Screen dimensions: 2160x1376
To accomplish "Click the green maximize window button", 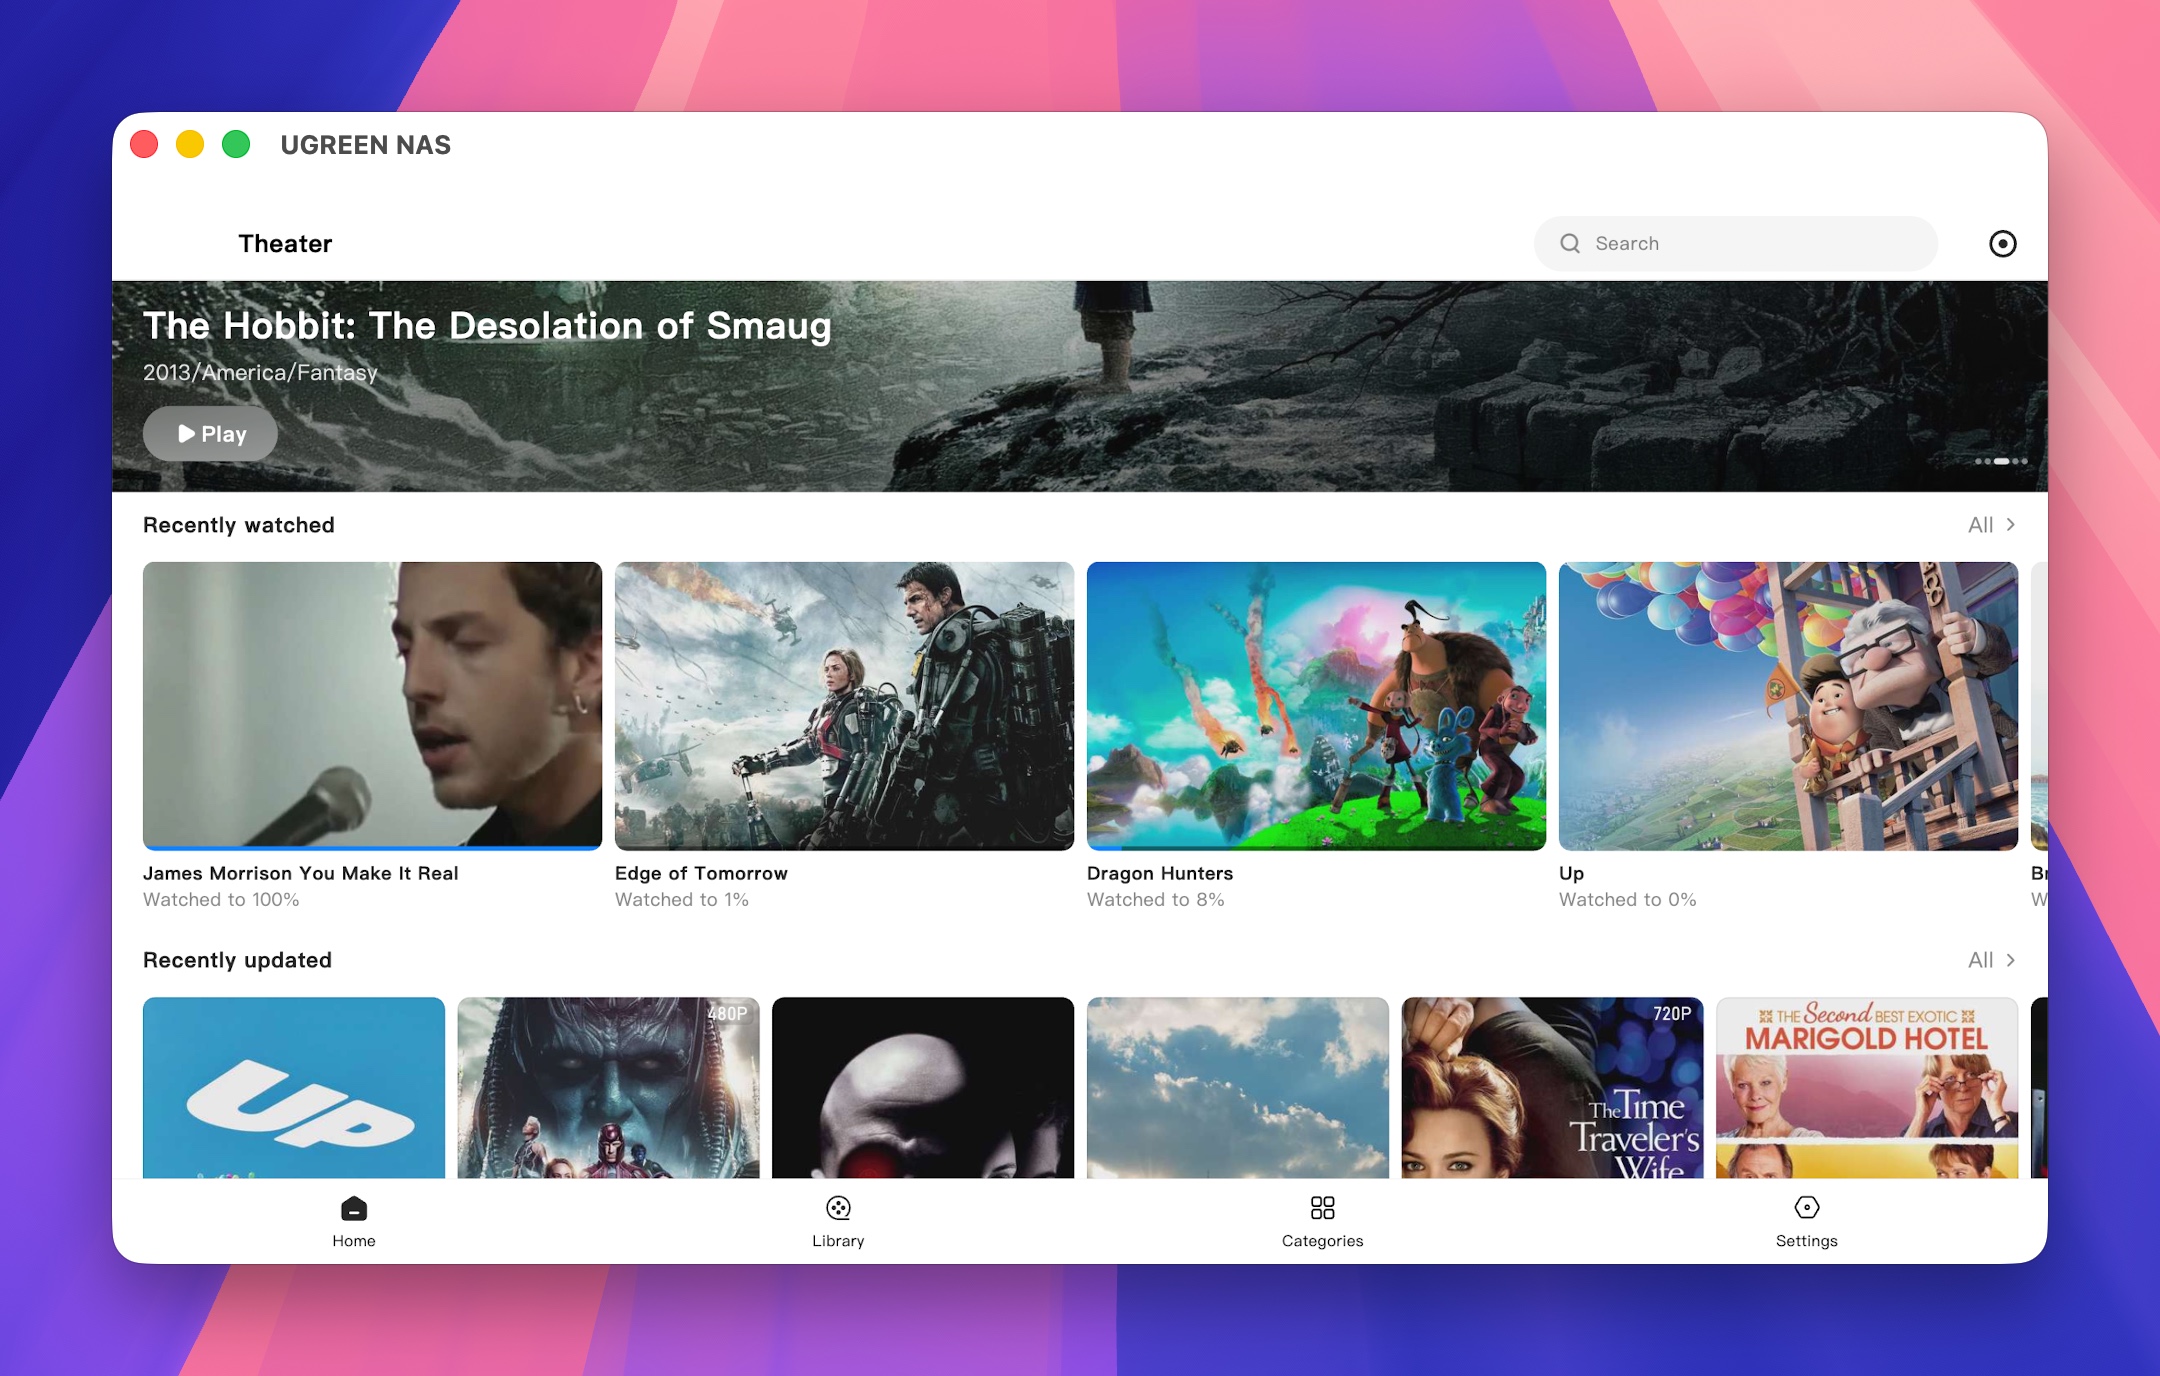I will click(236, 145).
